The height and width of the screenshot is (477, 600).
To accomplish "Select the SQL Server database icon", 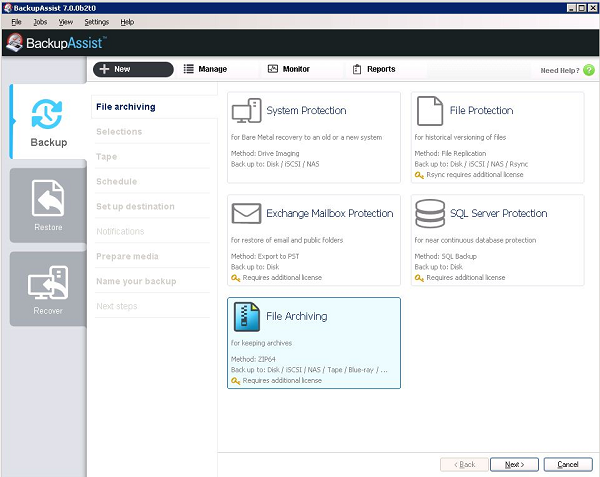I will [430, 213].
